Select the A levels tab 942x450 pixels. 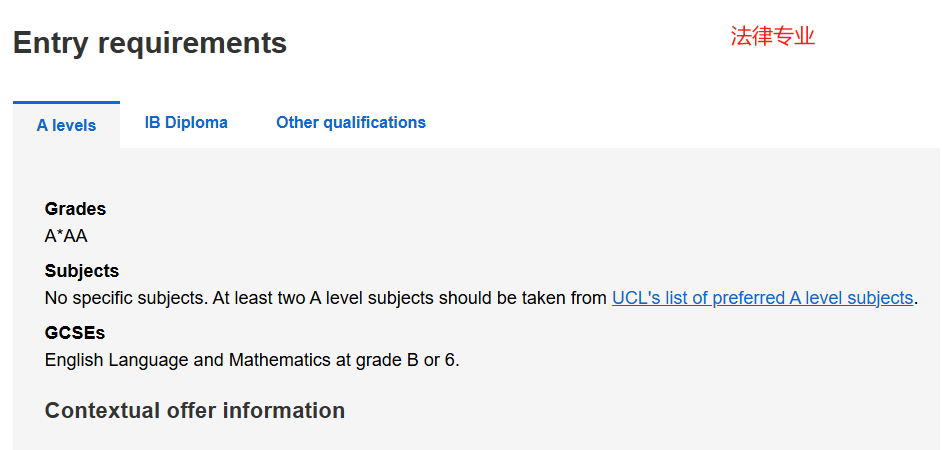(x=66, y=125)
